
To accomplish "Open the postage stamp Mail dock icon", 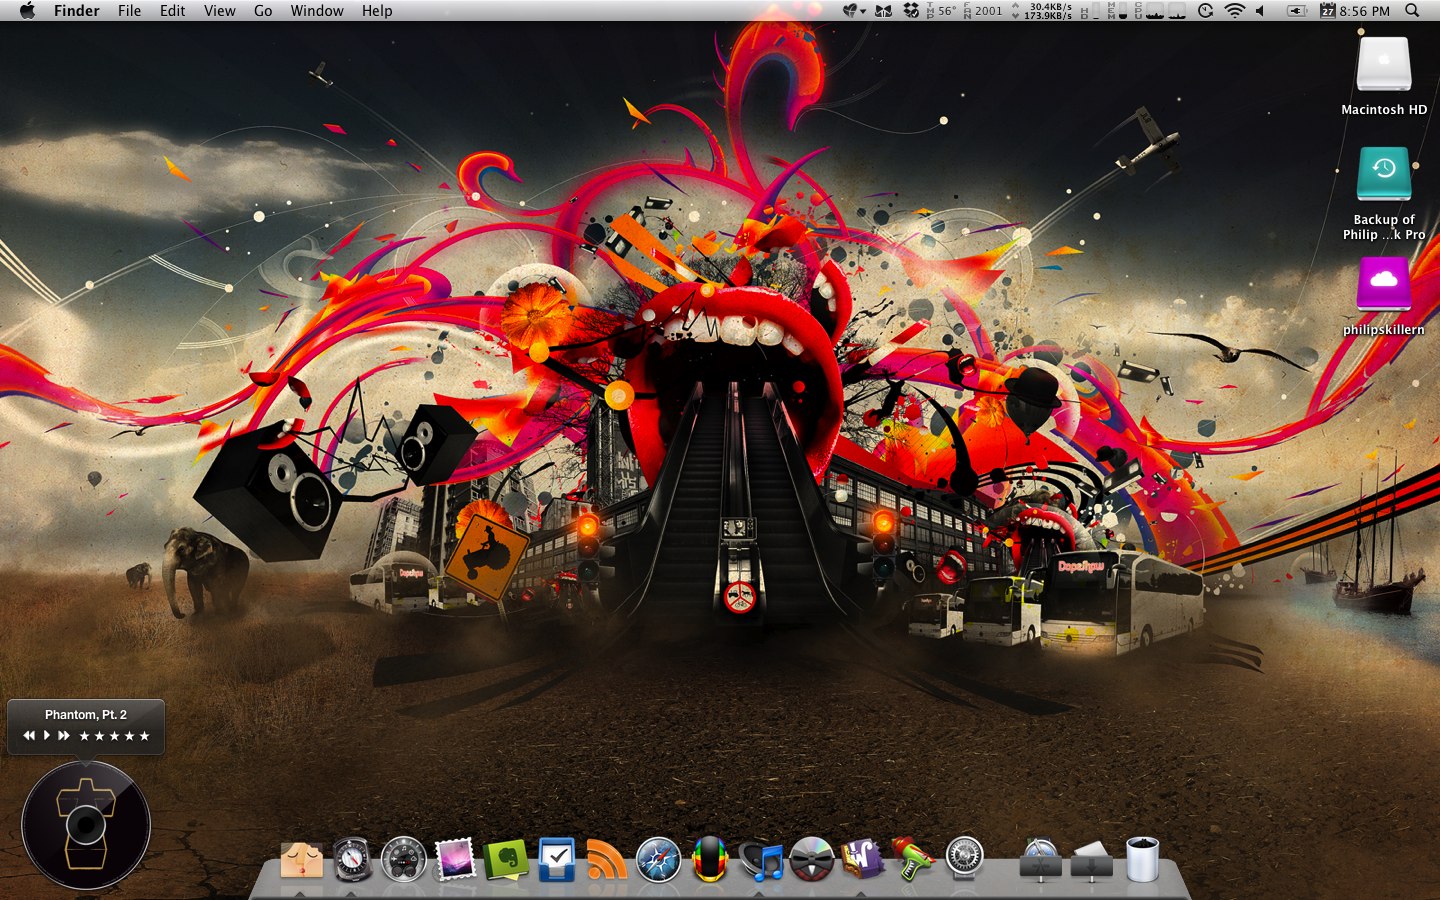I will [455, 860].
